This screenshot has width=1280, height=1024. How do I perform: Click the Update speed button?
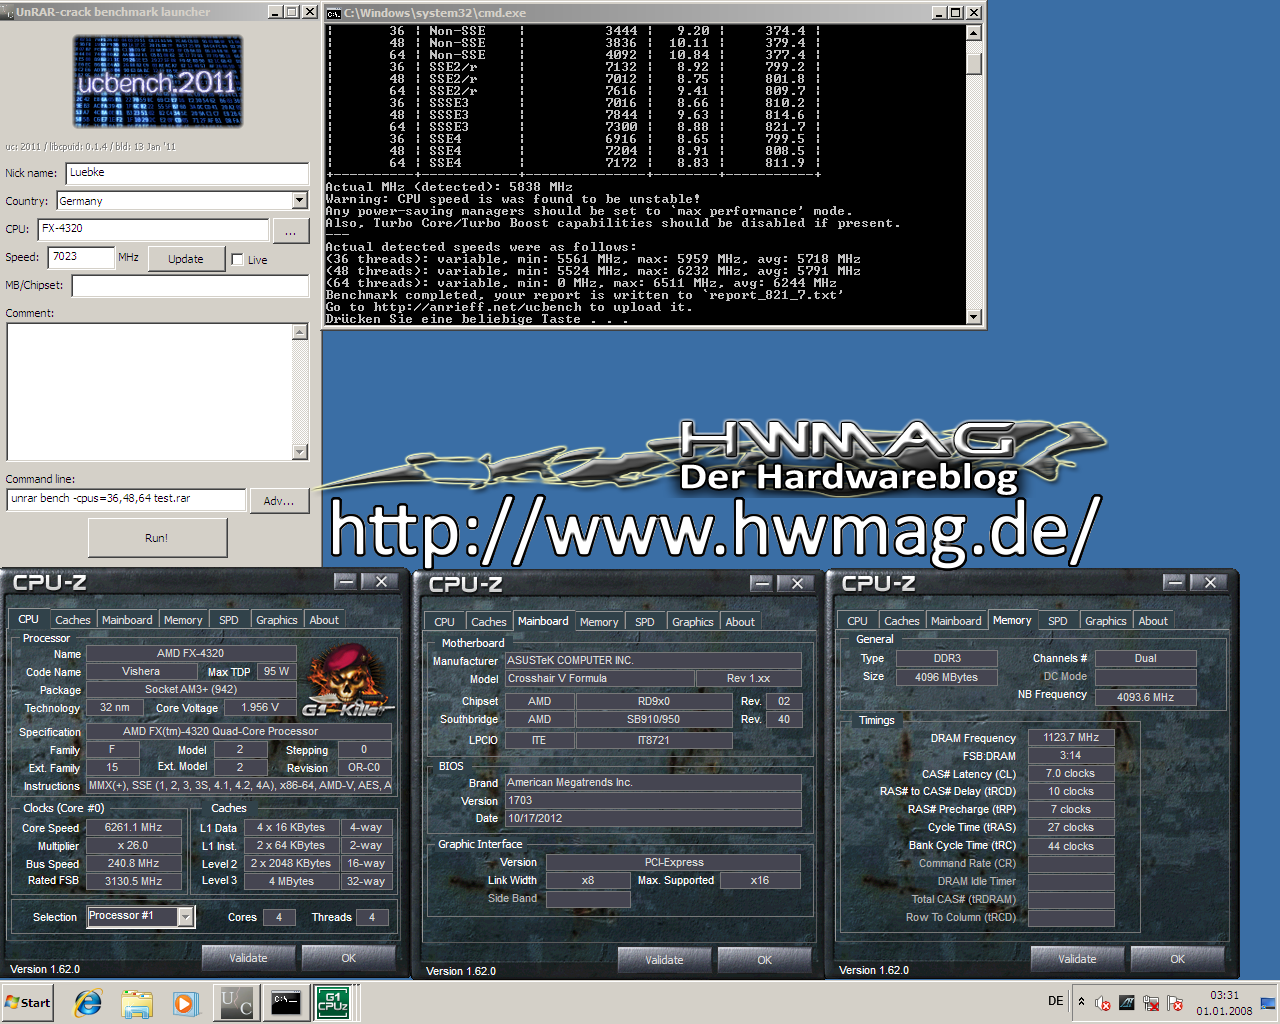[185, 259]
